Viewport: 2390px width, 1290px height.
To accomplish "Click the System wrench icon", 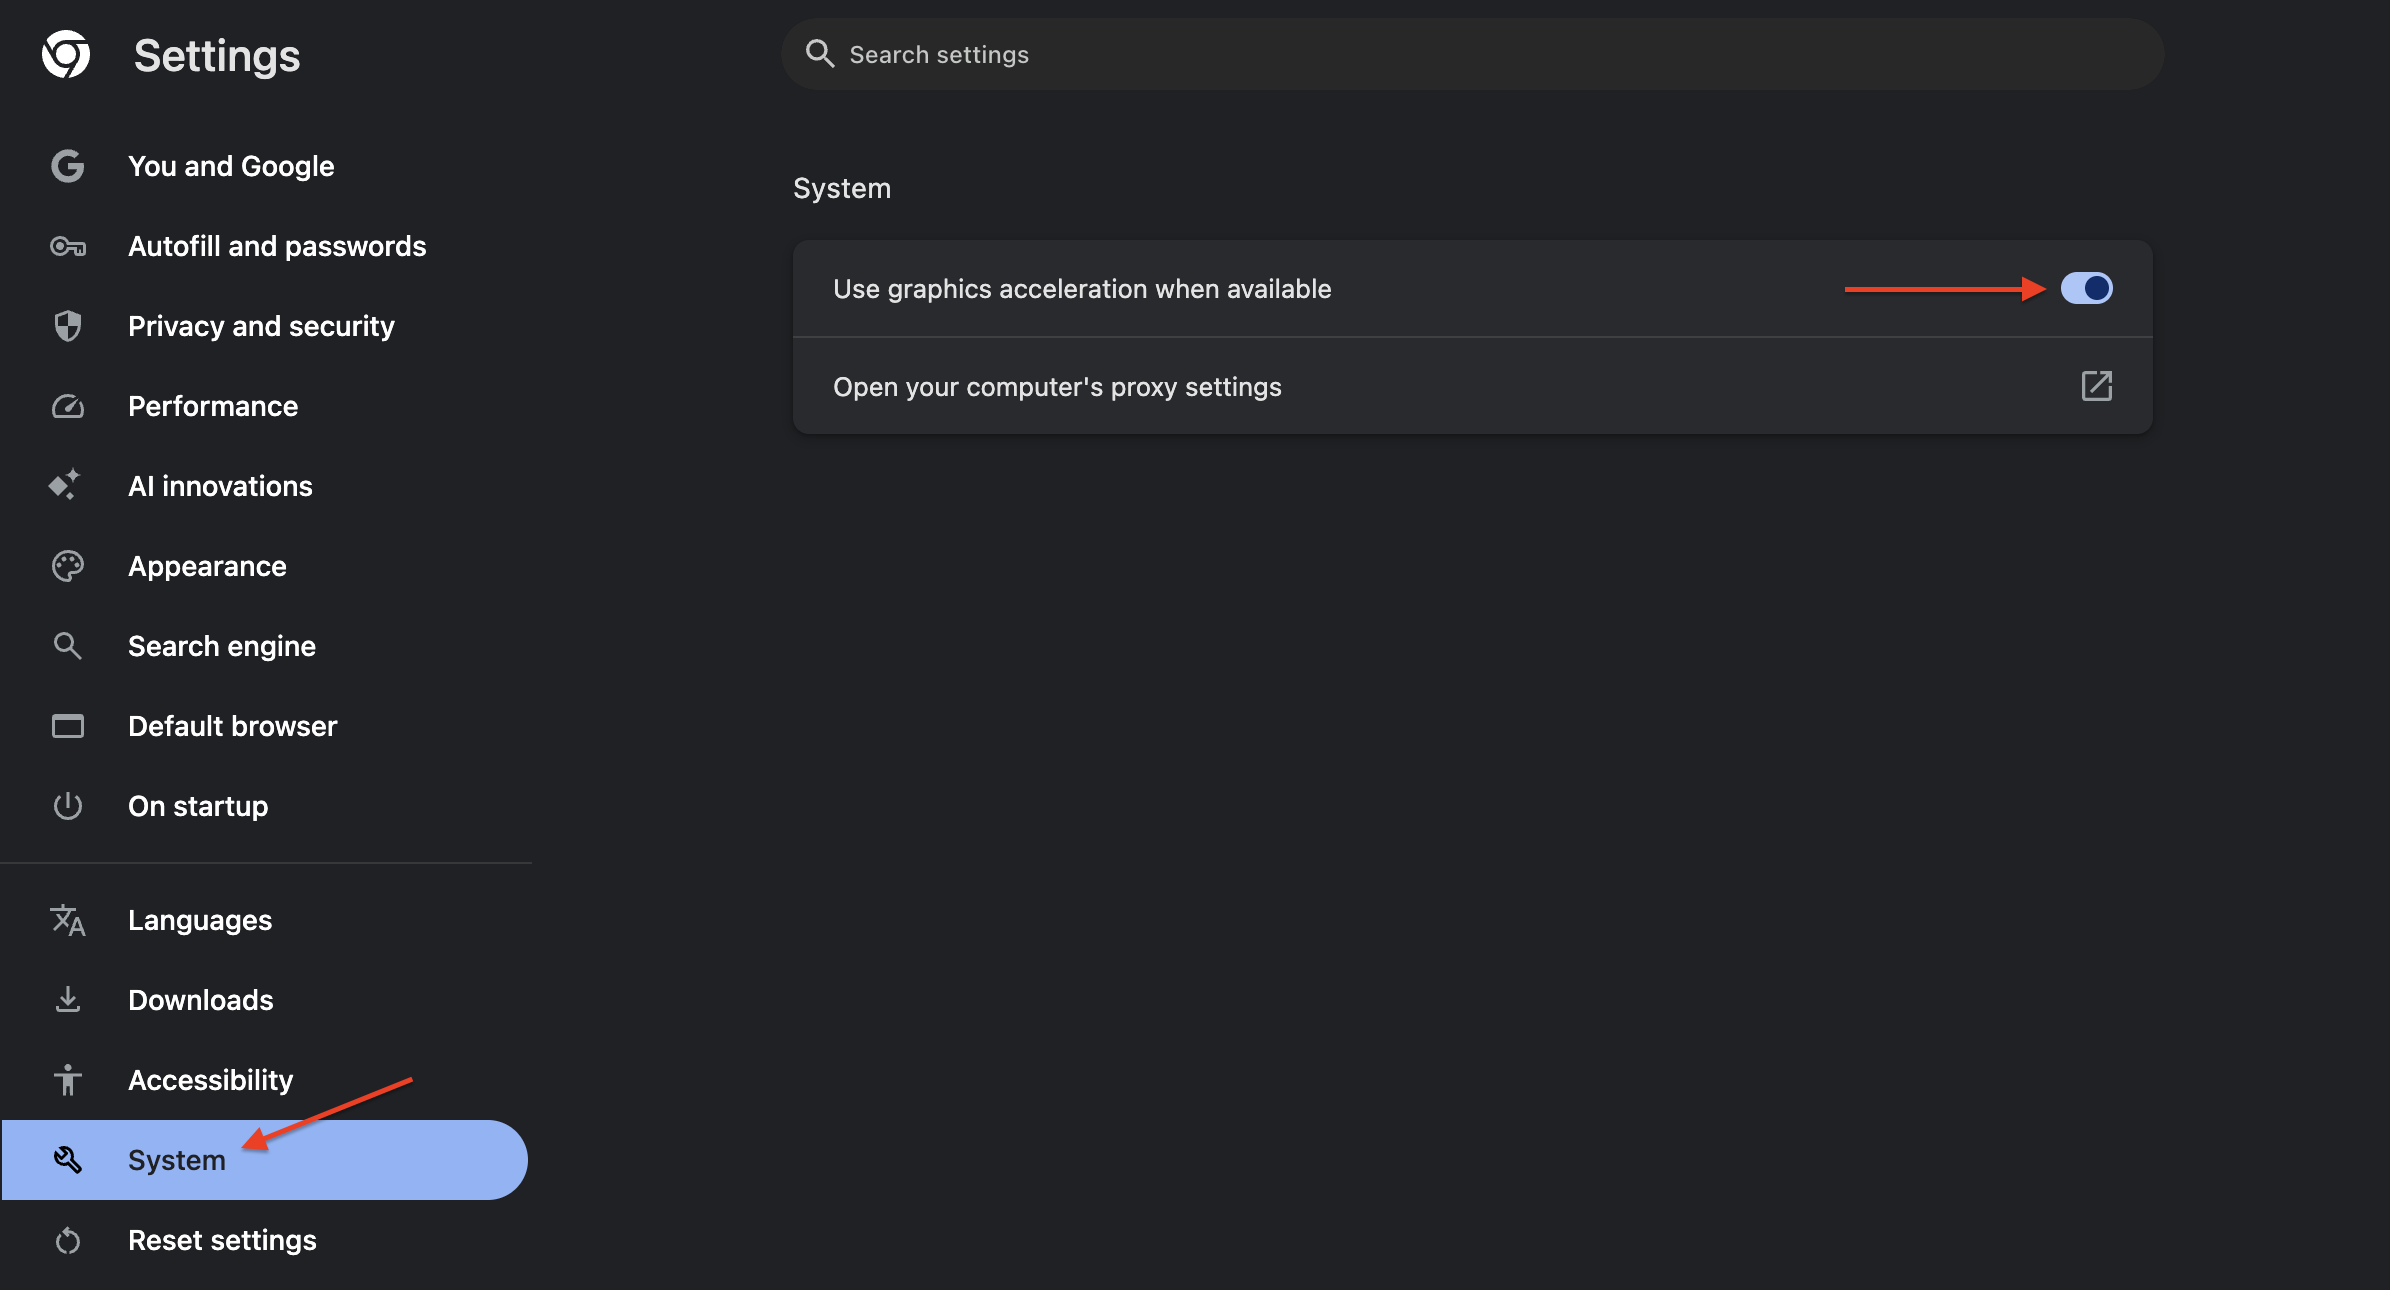I will click(x=67, y=1160).
